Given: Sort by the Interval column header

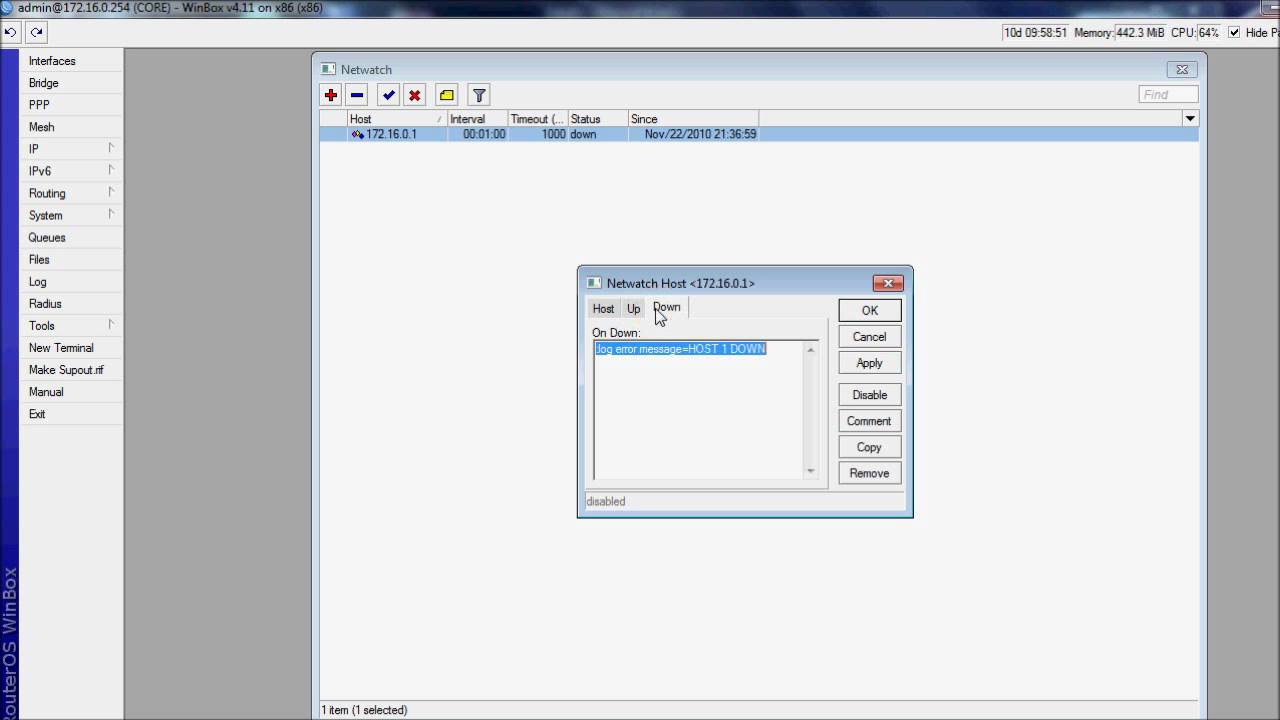Looking at the screenshot, I should click(x=478, y=119).
